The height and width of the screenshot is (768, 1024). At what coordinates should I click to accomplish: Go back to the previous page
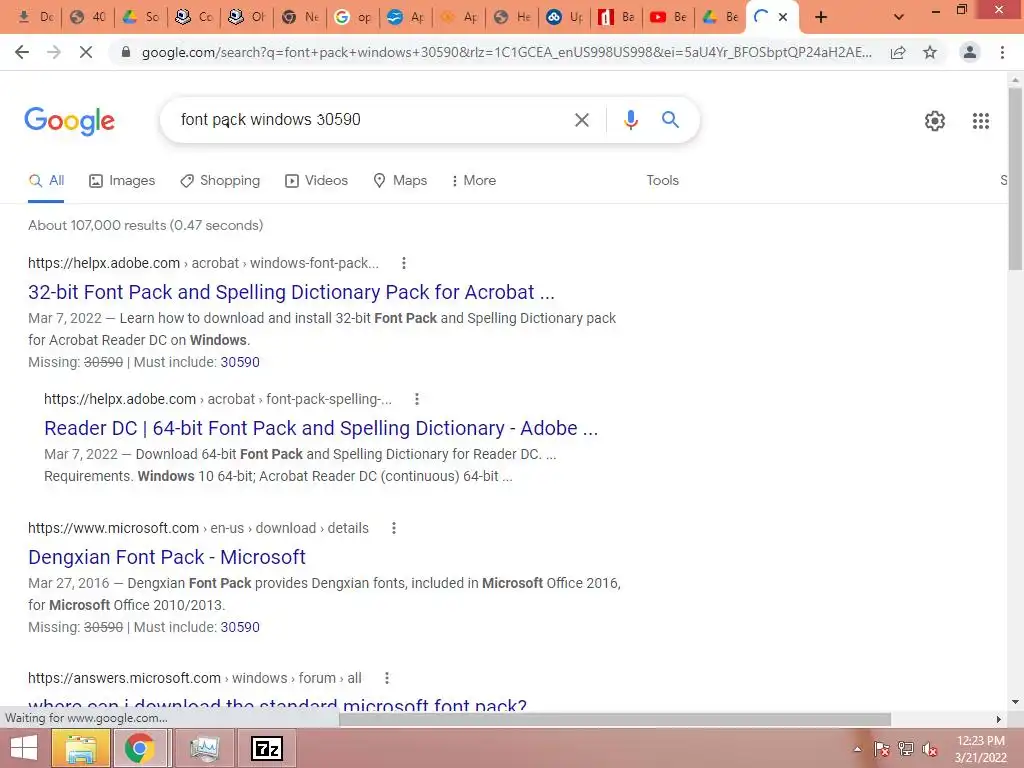22,52
